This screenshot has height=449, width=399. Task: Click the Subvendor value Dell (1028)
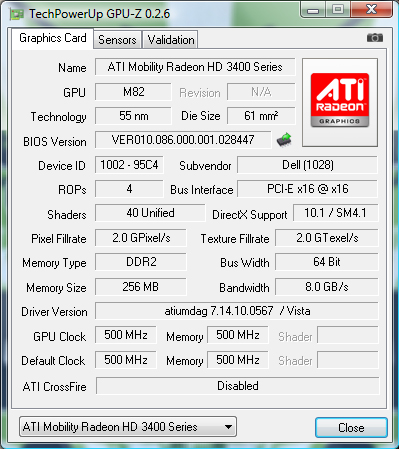point(307,165)
